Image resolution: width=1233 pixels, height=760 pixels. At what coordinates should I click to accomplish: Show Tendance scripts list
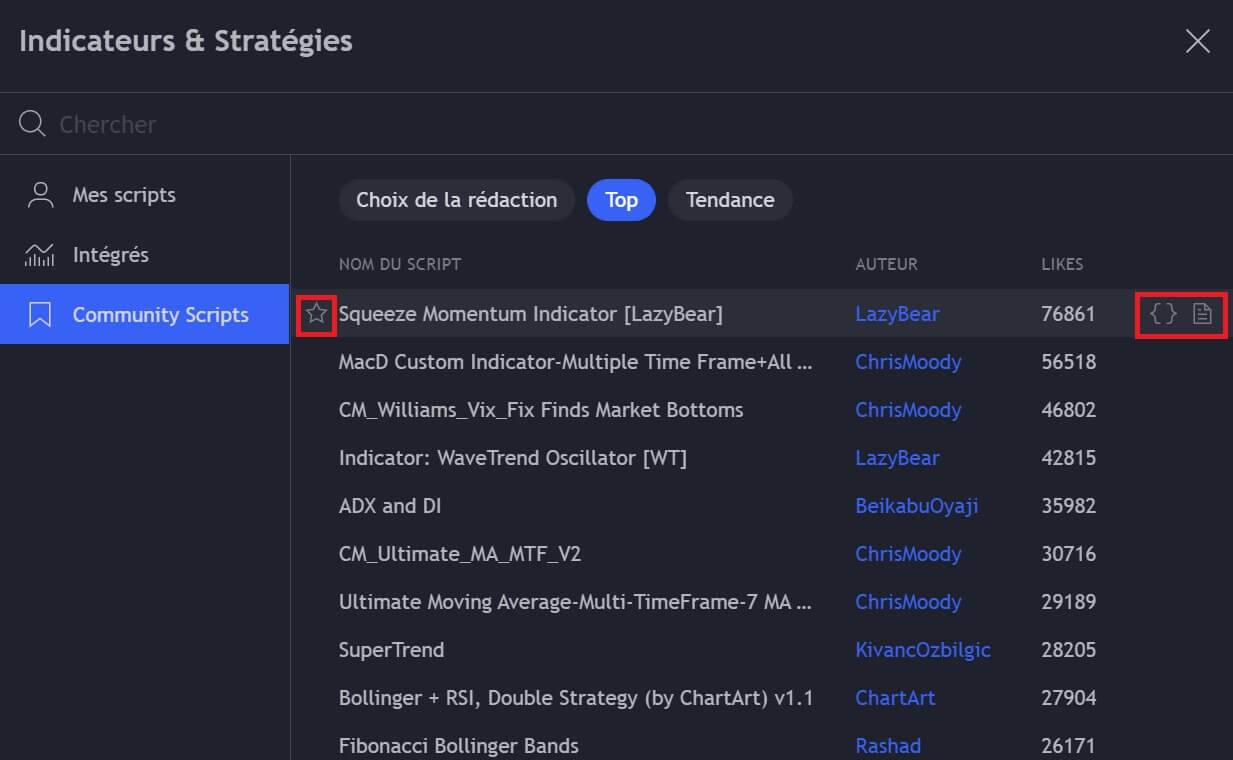tap(729, 200)
